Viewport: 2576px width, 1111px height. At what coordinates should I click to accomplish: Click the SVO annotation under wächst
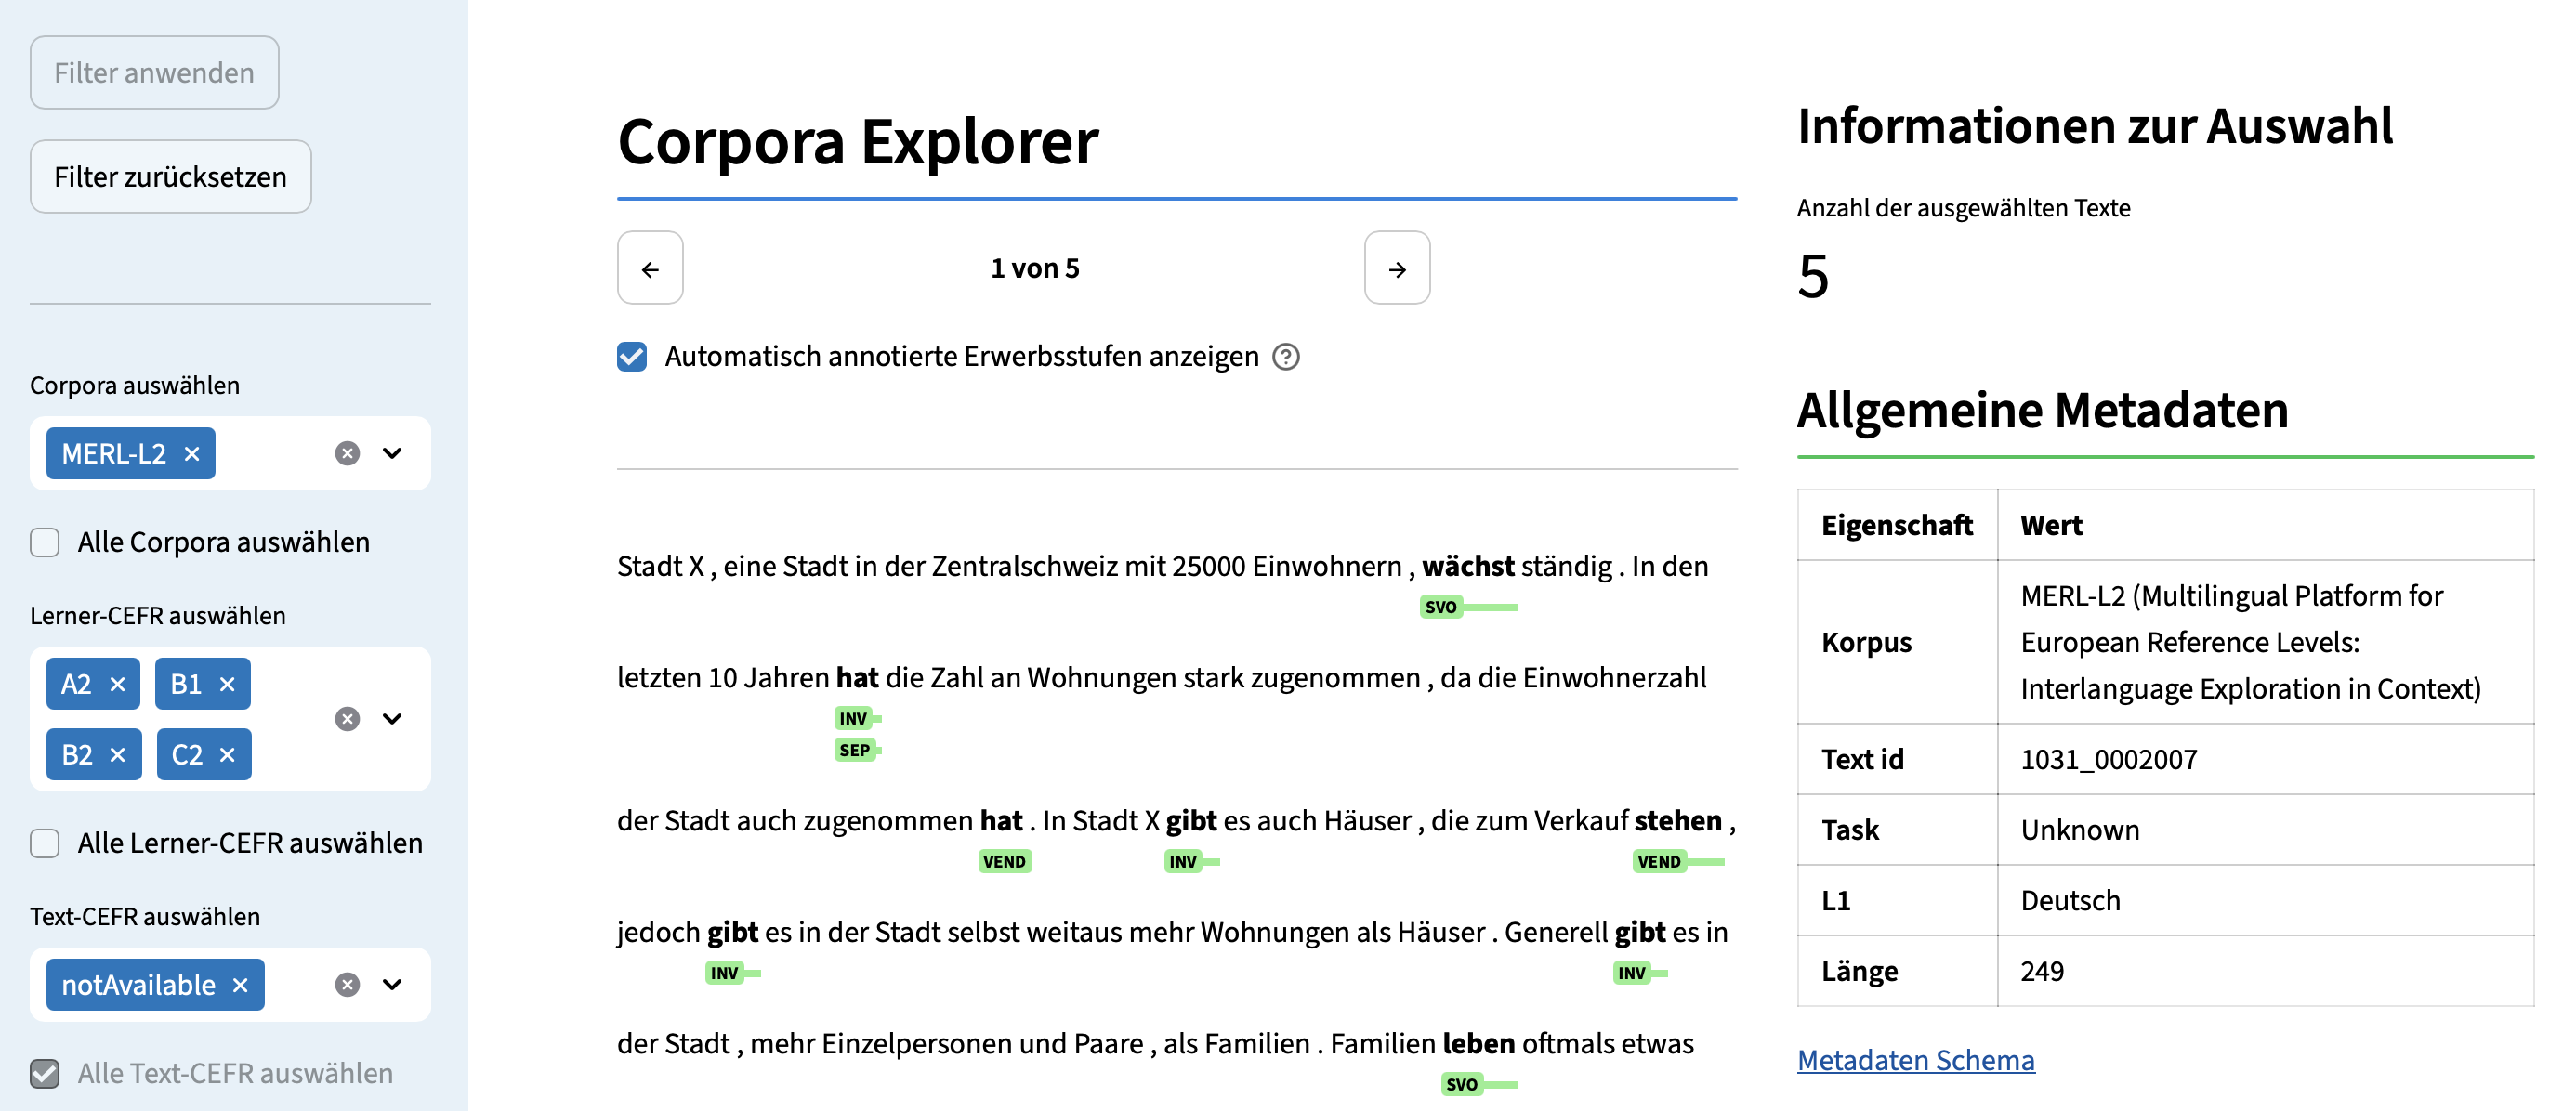point(1440,607)
